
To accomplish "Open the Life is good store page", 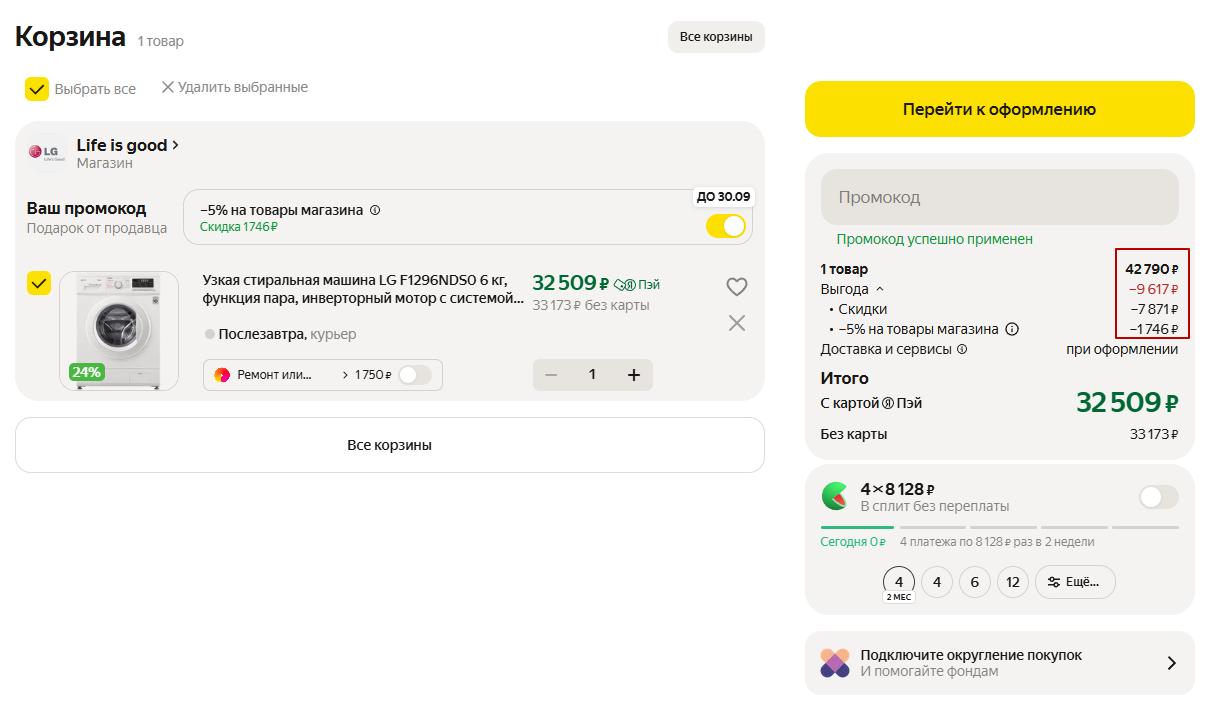I will point(127,145).
